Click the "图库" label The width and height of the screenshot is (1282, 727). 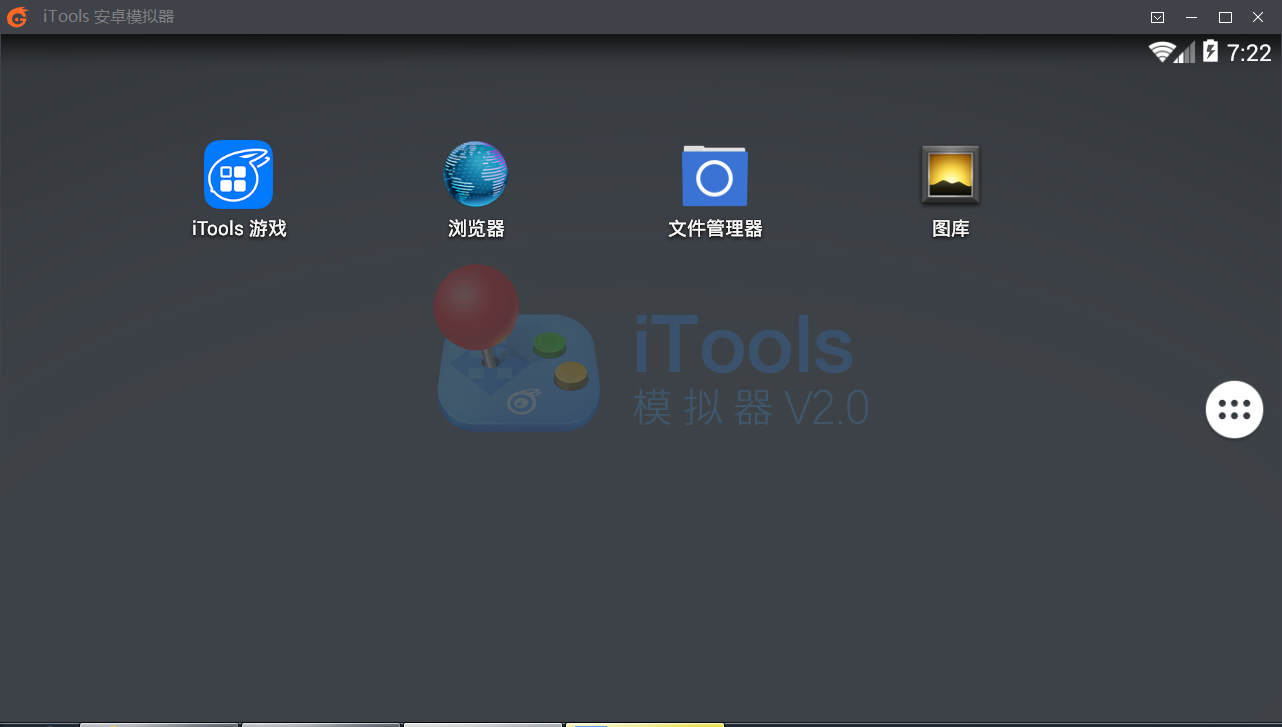coord(950,229)
